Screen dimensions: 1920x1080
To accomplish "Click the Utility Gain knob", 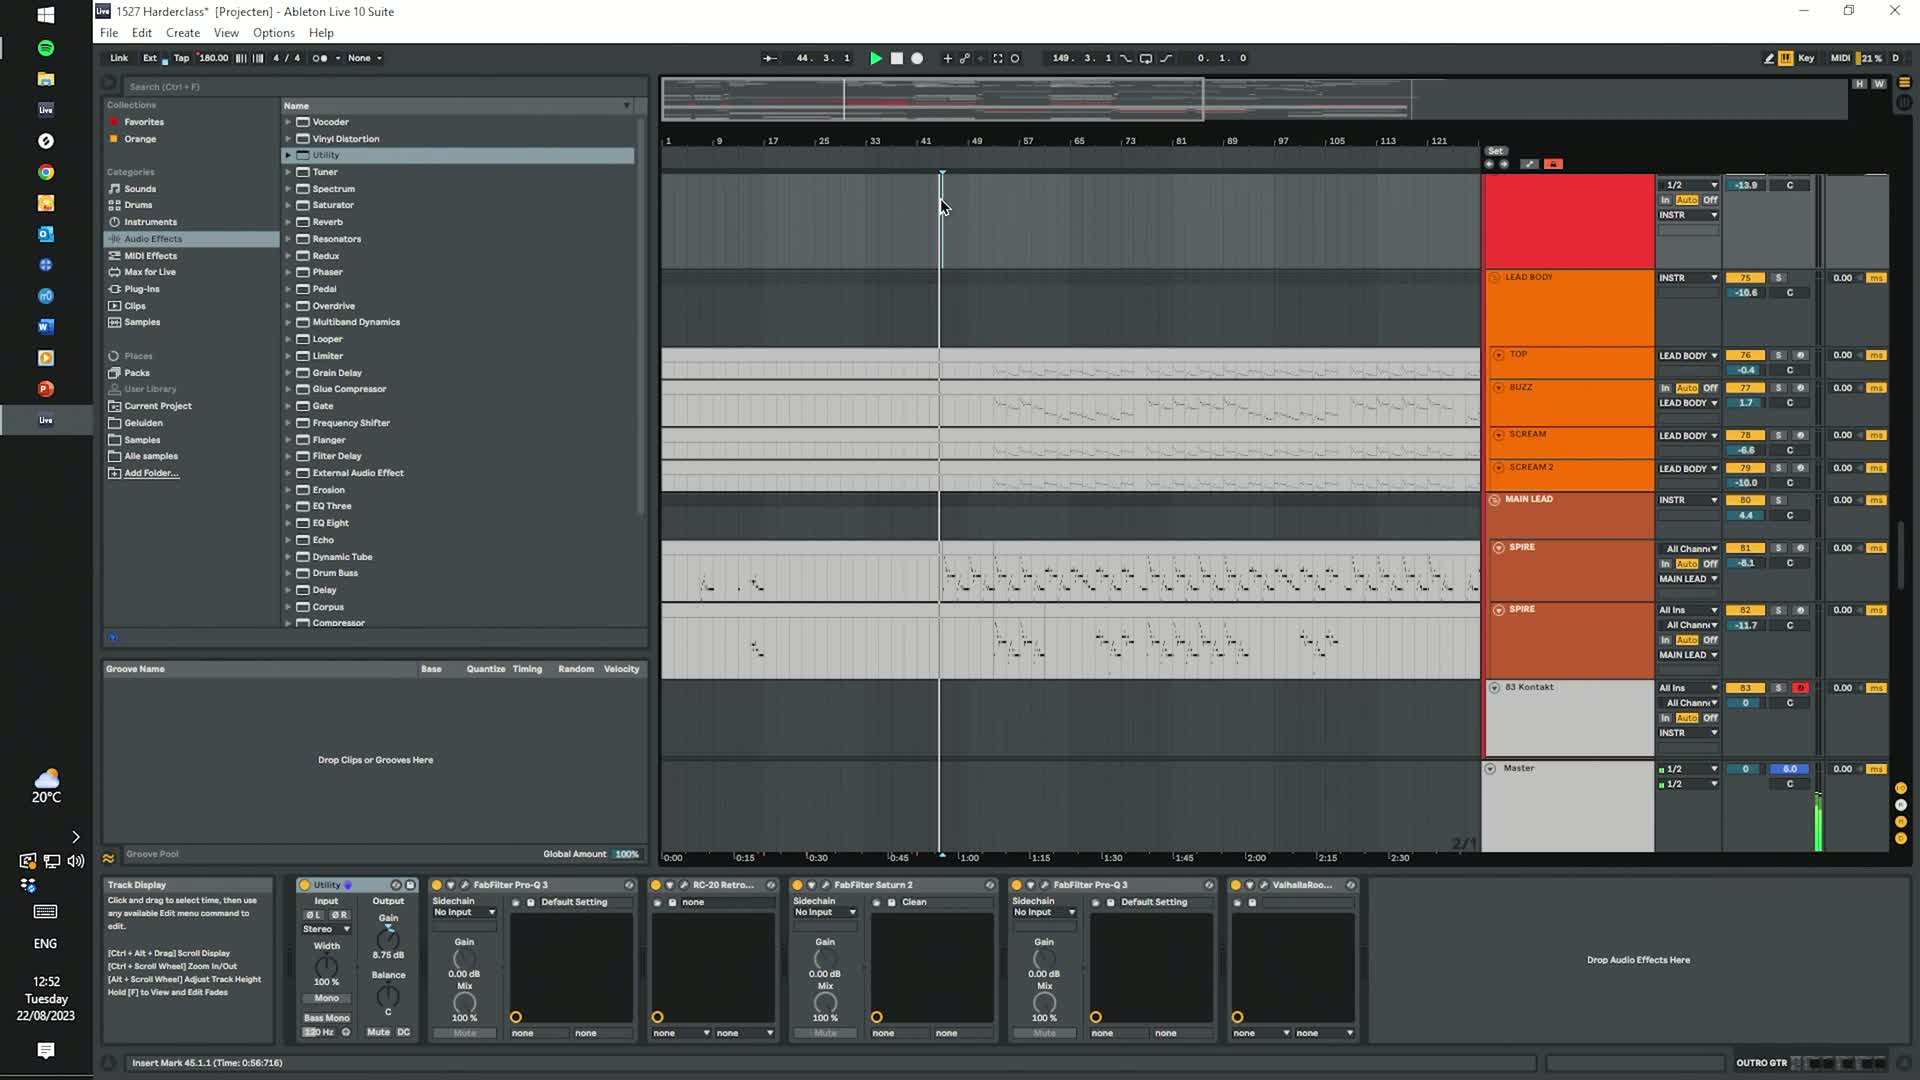I will click(x=388, y=938).
